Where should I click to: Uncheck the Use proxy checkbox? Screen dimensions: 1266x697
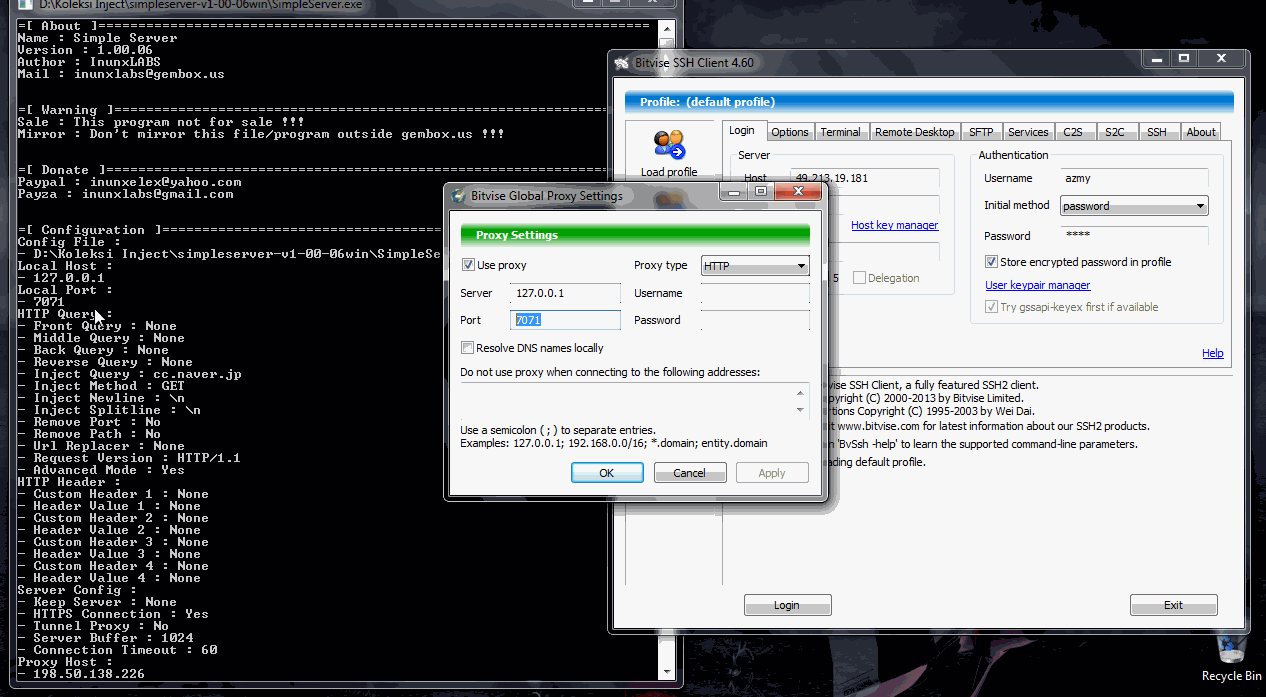tap(468, 265)
